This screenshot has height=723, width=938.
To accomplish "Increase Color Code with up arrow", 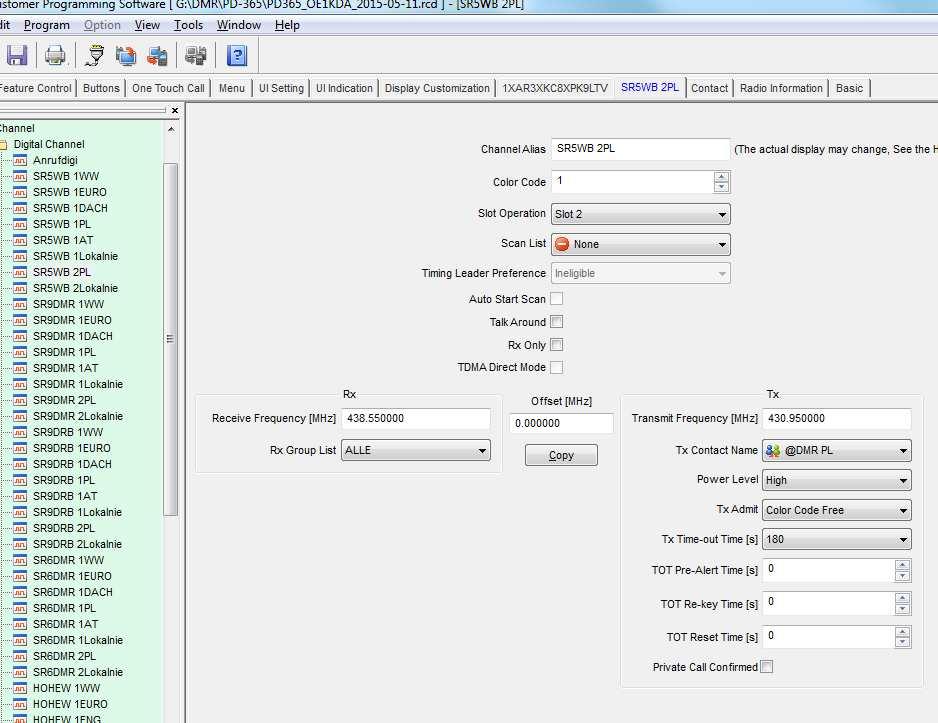I will click(x=721, y=177).
